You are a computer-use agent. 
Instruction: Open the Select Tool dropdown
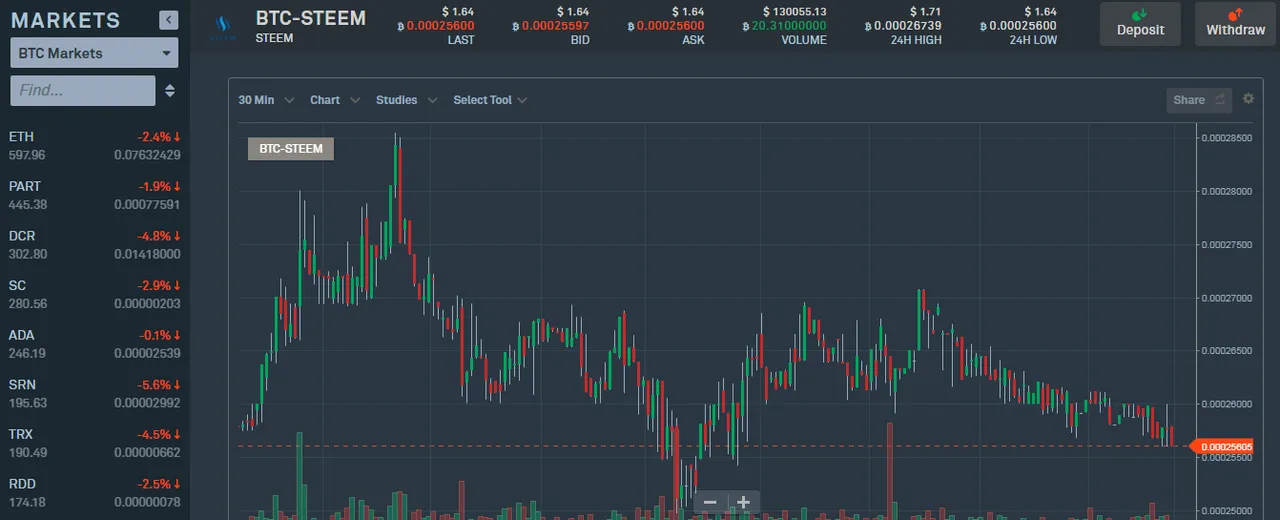click(490, 100)
